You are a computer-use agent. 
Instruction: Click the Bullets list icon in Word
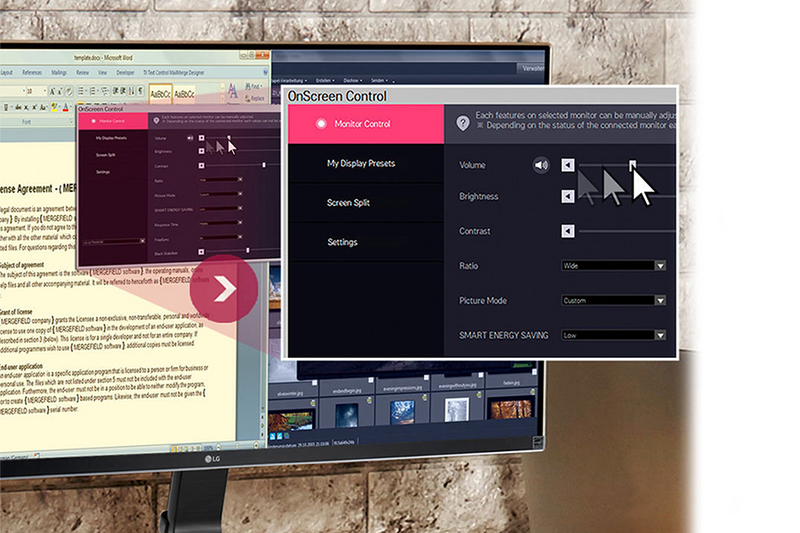(x=81, y=92)
